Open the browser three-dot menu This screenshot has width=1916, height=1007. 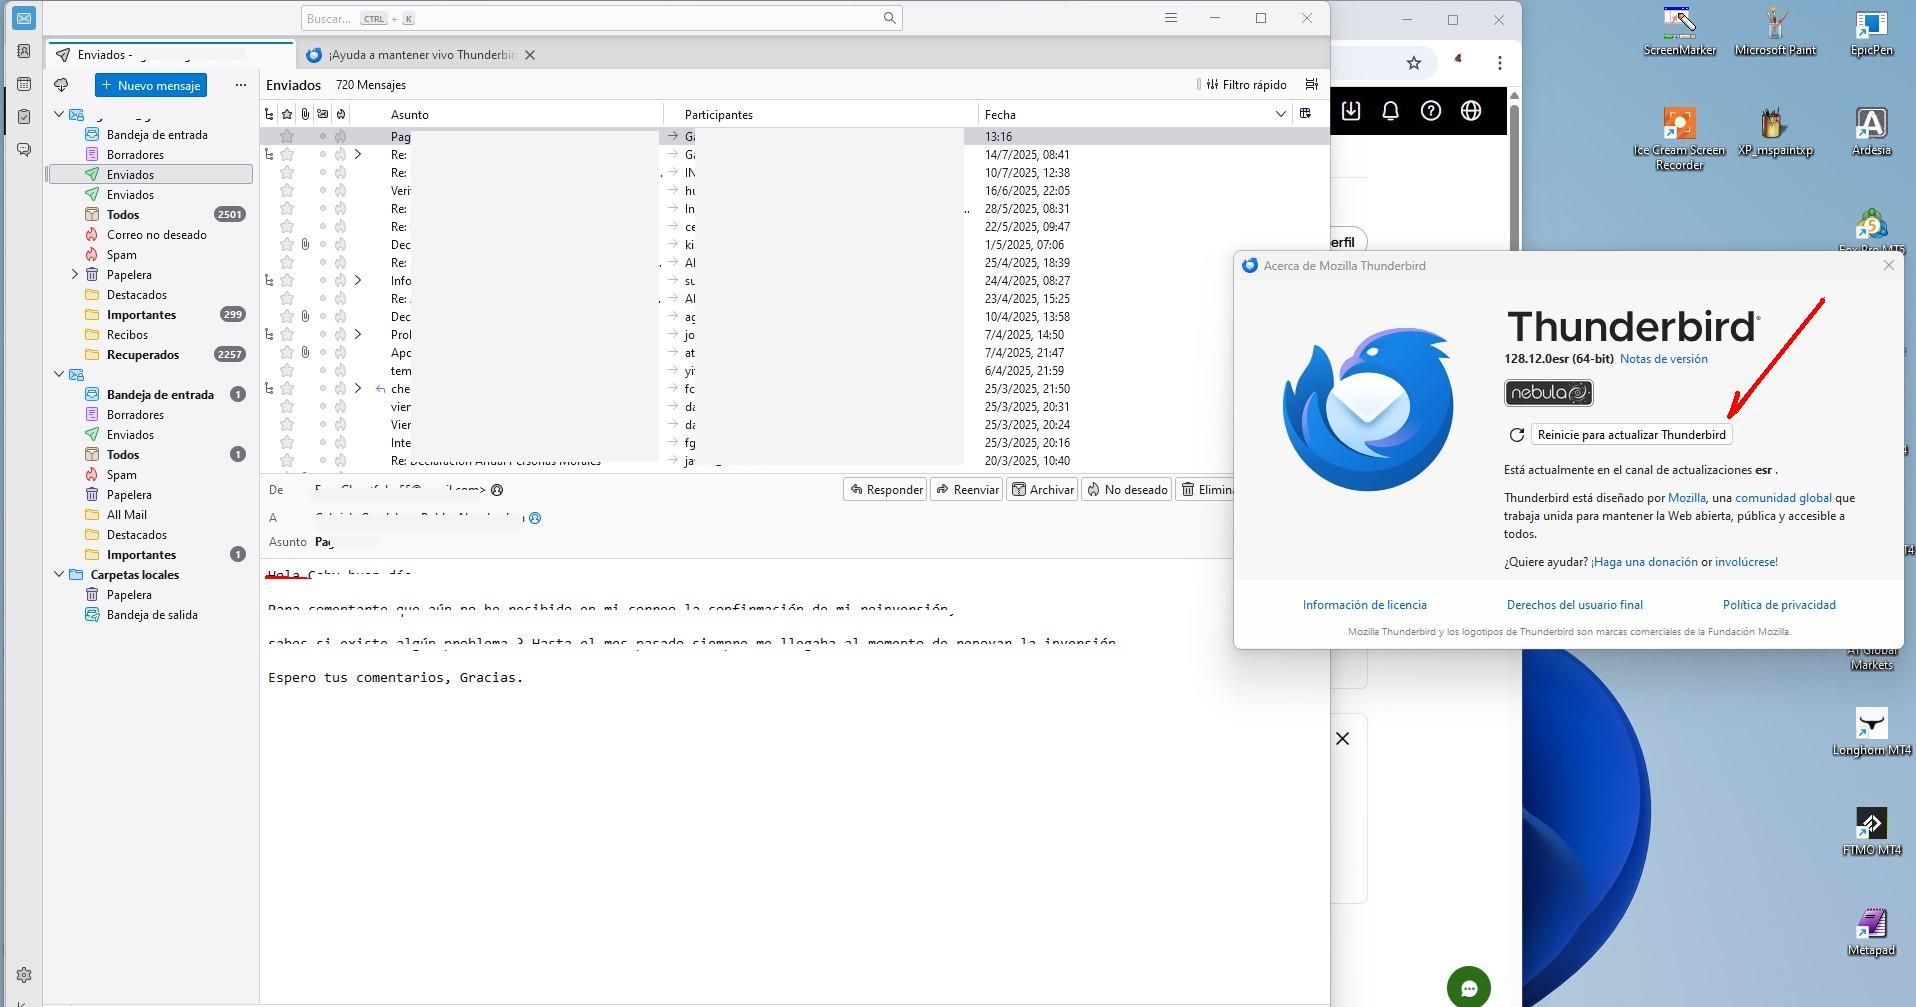click(x=1499, y=63)
